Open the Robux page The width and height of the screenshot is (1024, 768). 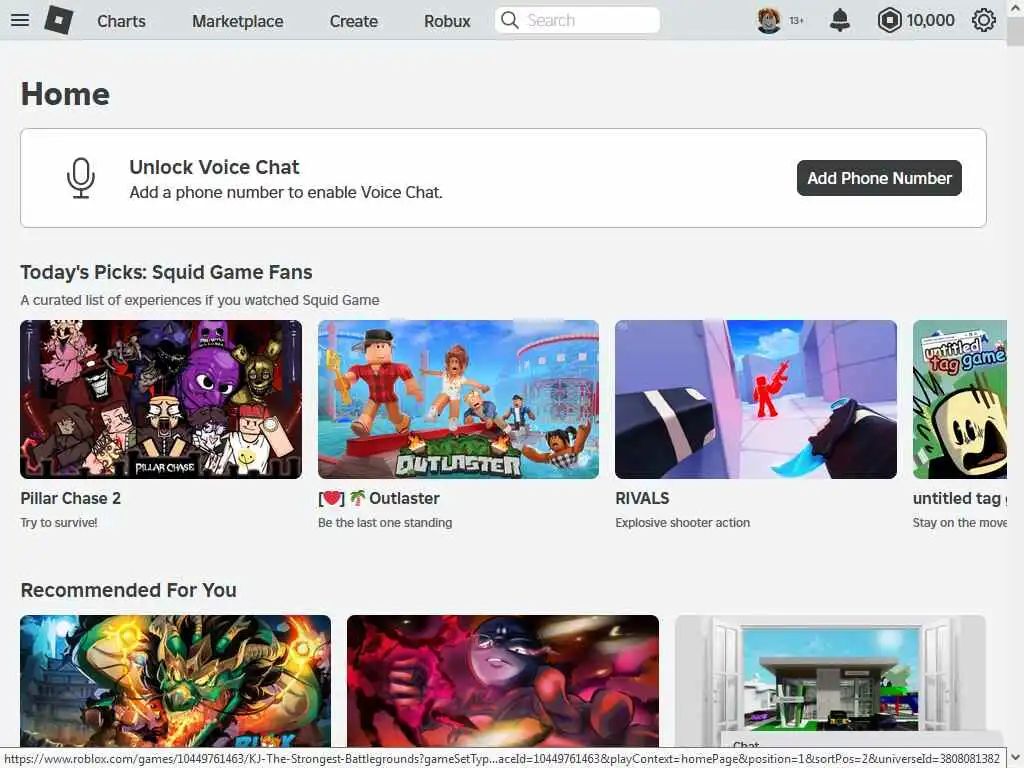click(447, 21)
